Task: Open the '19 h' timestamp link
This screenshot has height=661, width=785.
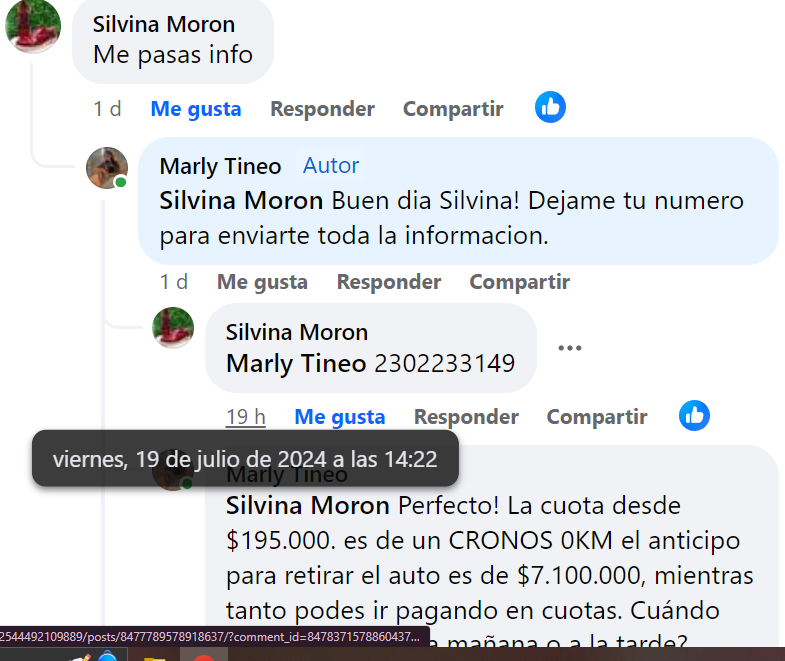Action: pos(246,417)
